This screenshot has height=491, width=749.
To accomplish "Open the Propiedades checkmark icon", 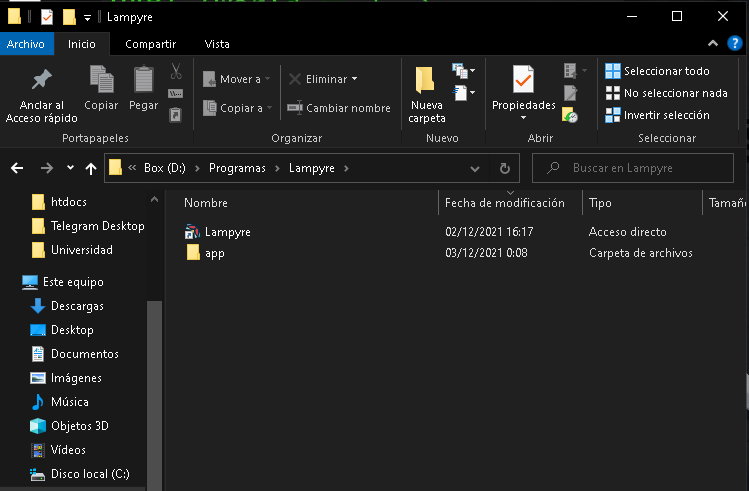I will pos(523,79).
